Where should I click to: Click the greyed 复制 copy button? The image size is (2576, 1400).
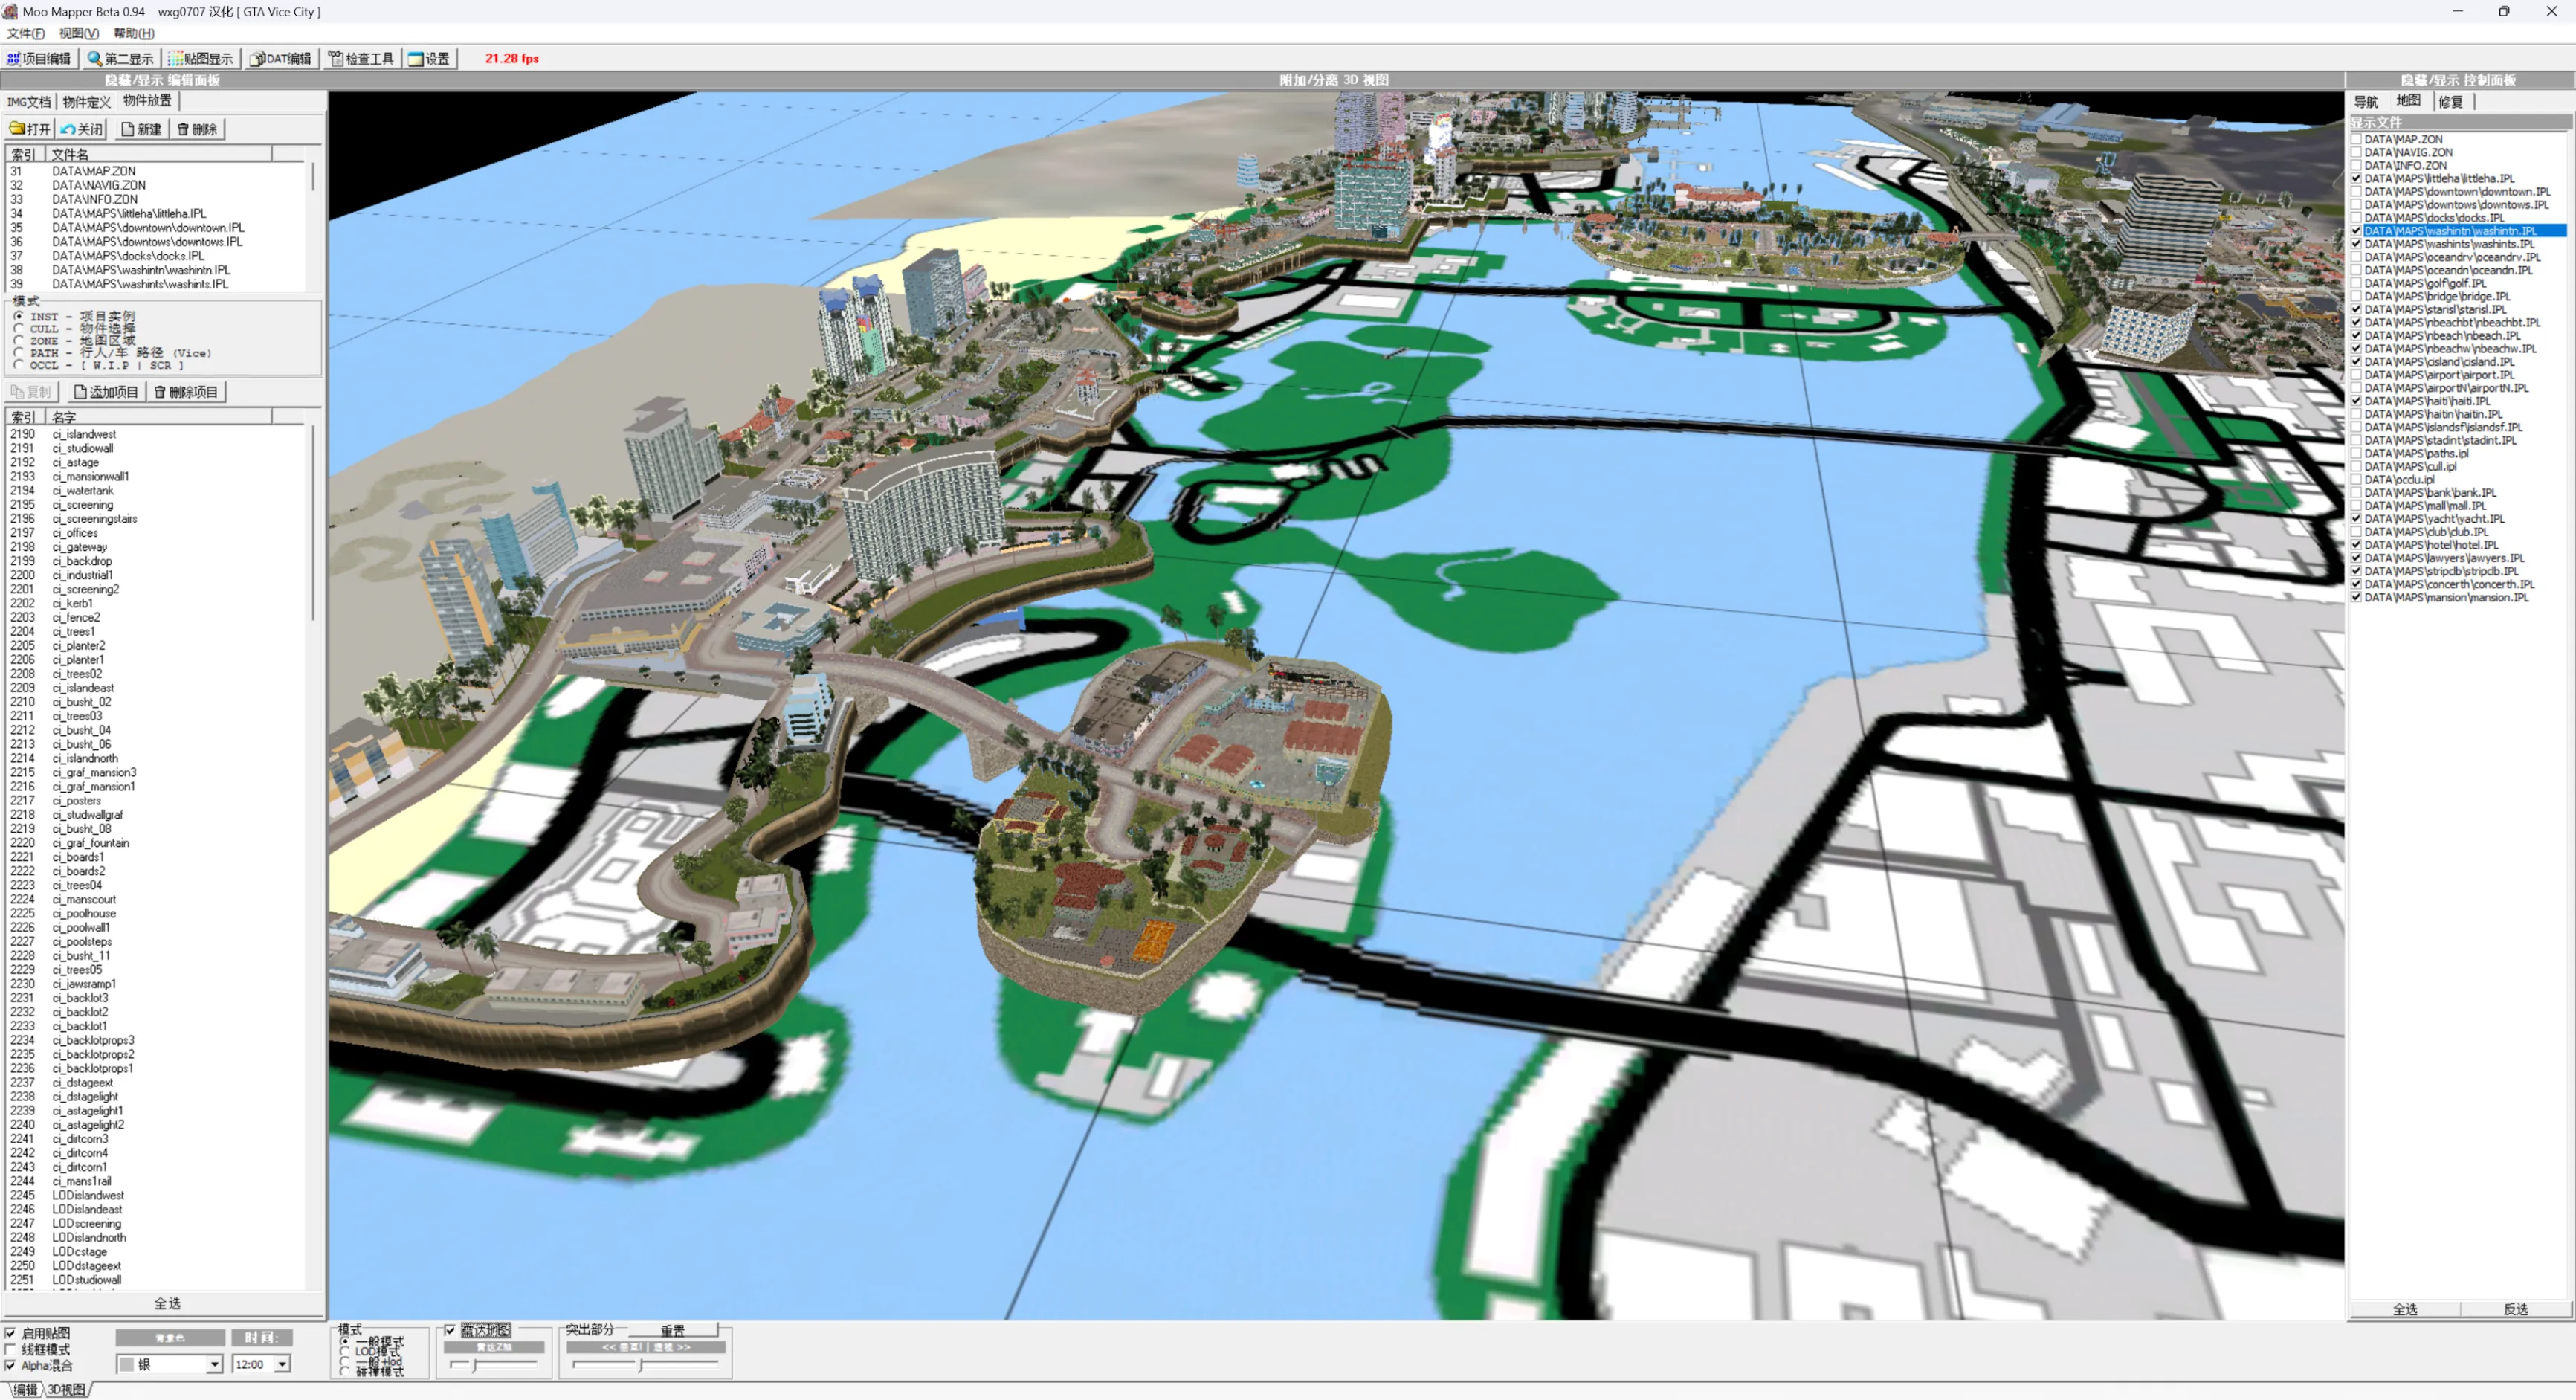31,392
